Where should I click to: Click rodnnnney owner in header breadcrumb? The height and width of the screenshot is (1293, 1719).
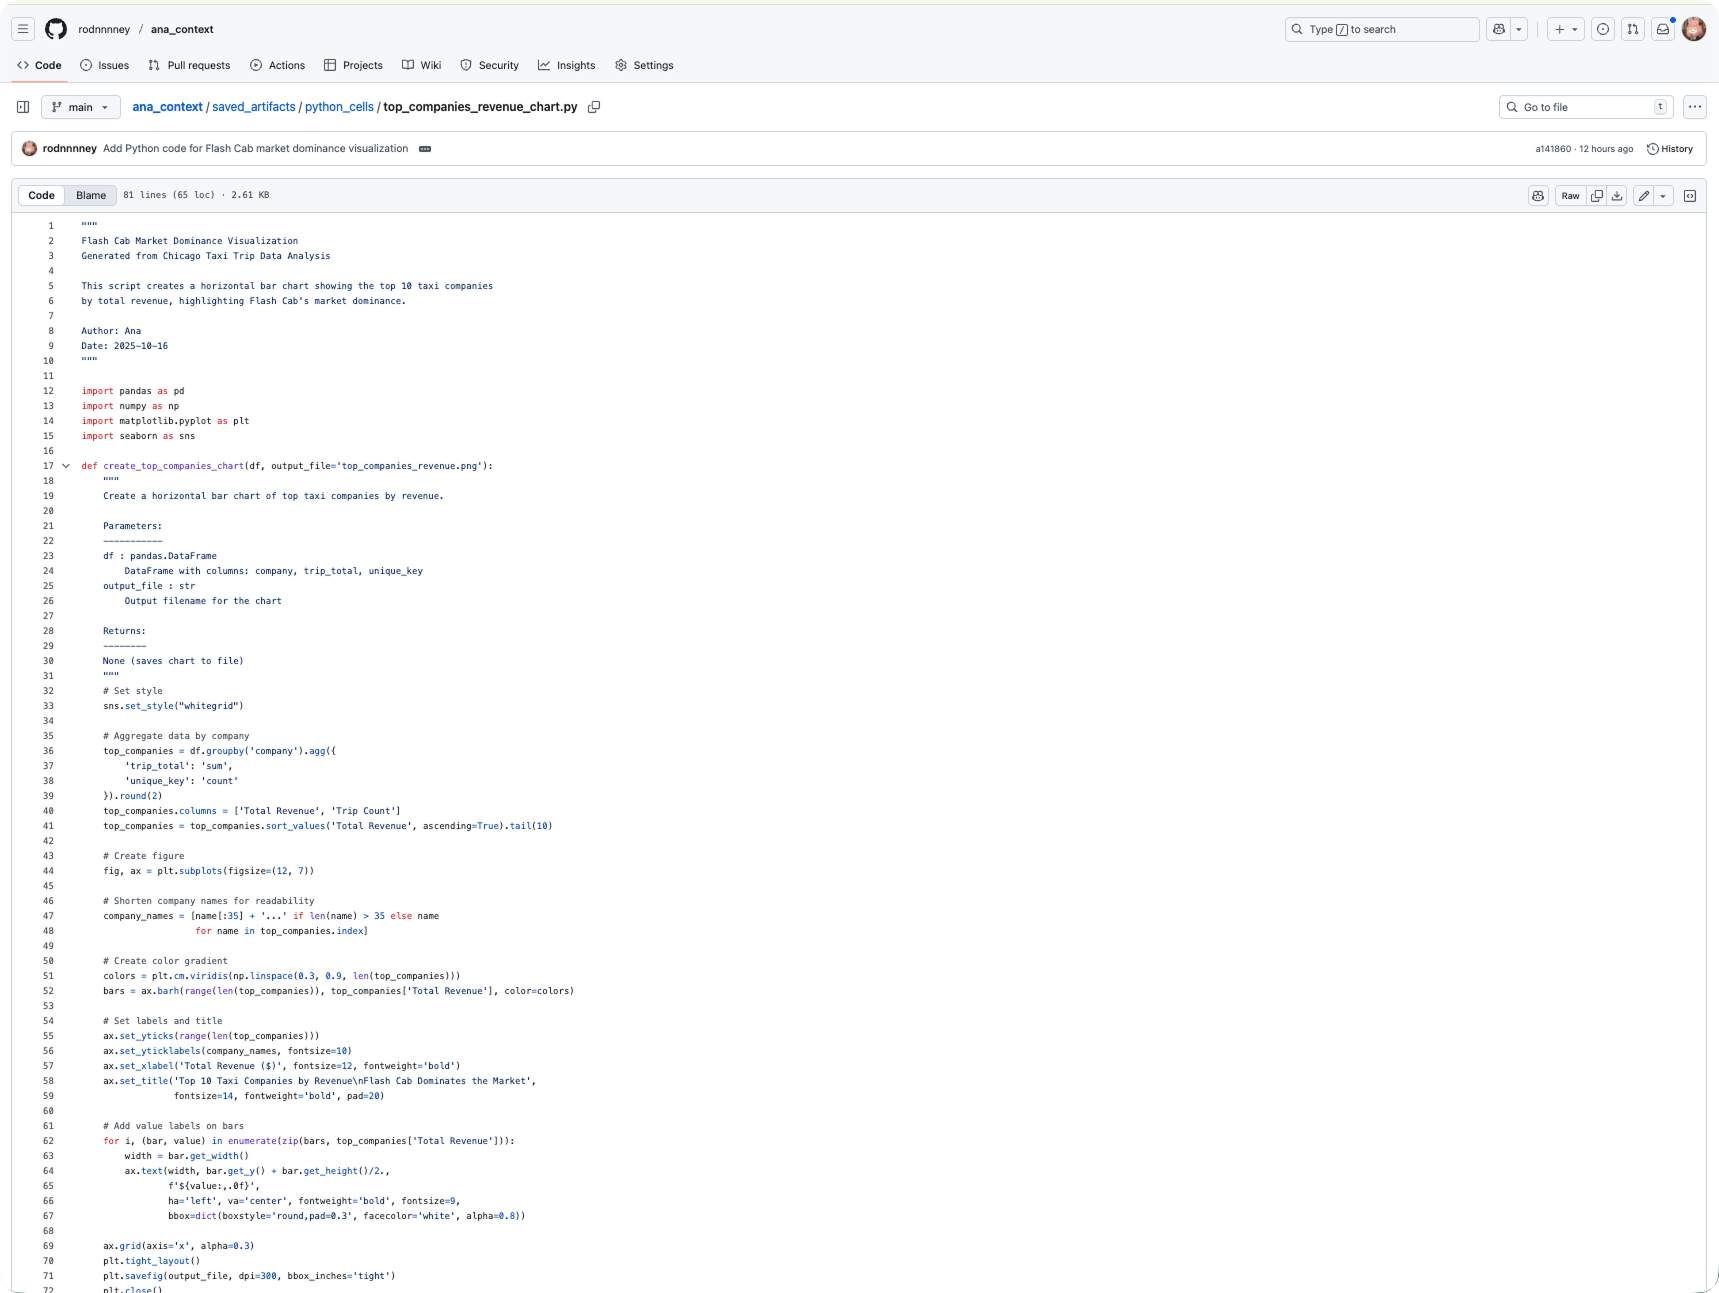coord(104,29)
